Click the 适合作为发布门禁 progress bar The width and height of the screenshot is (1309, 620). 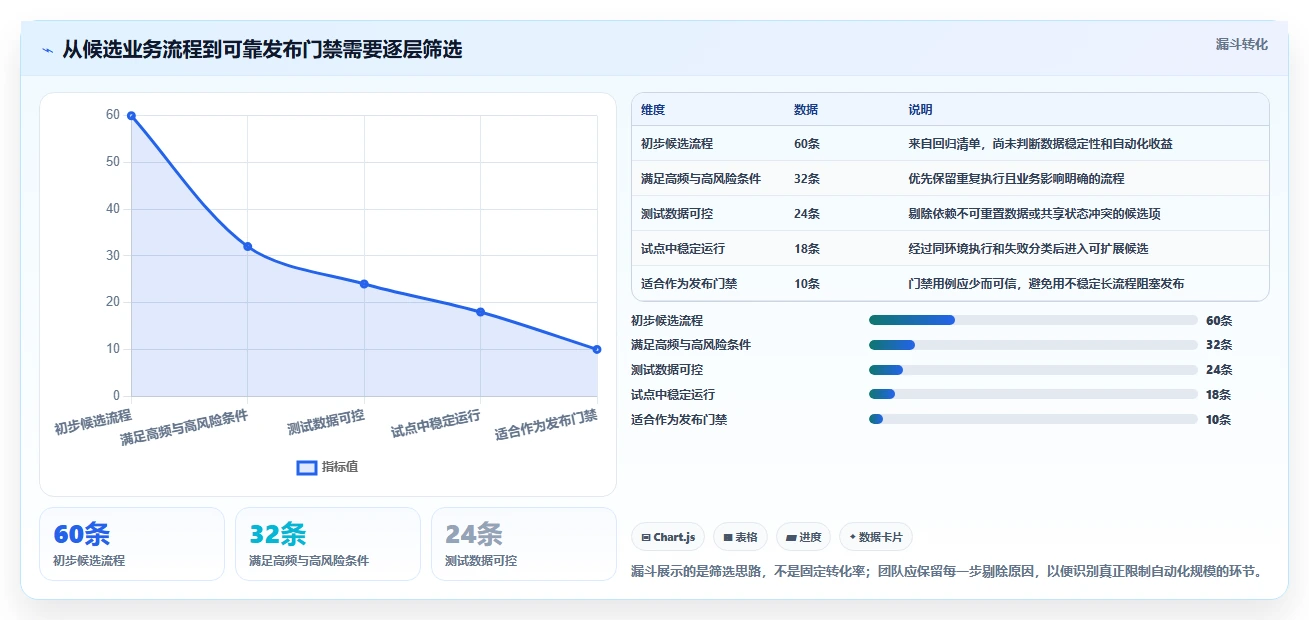tap(1033, 419)
